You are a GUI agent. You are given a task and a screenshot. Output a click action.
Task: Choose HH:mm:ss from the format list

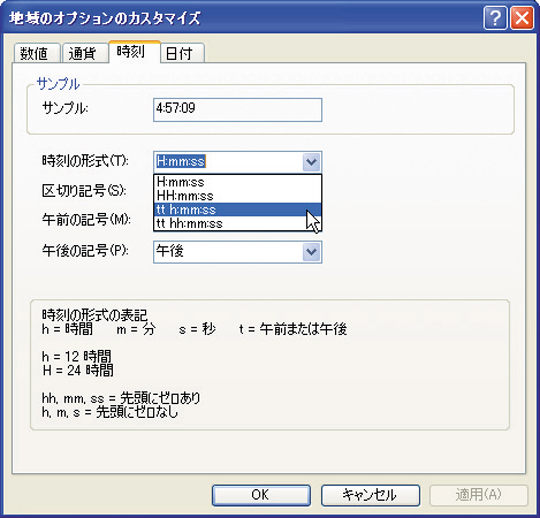tap(237, 196)
